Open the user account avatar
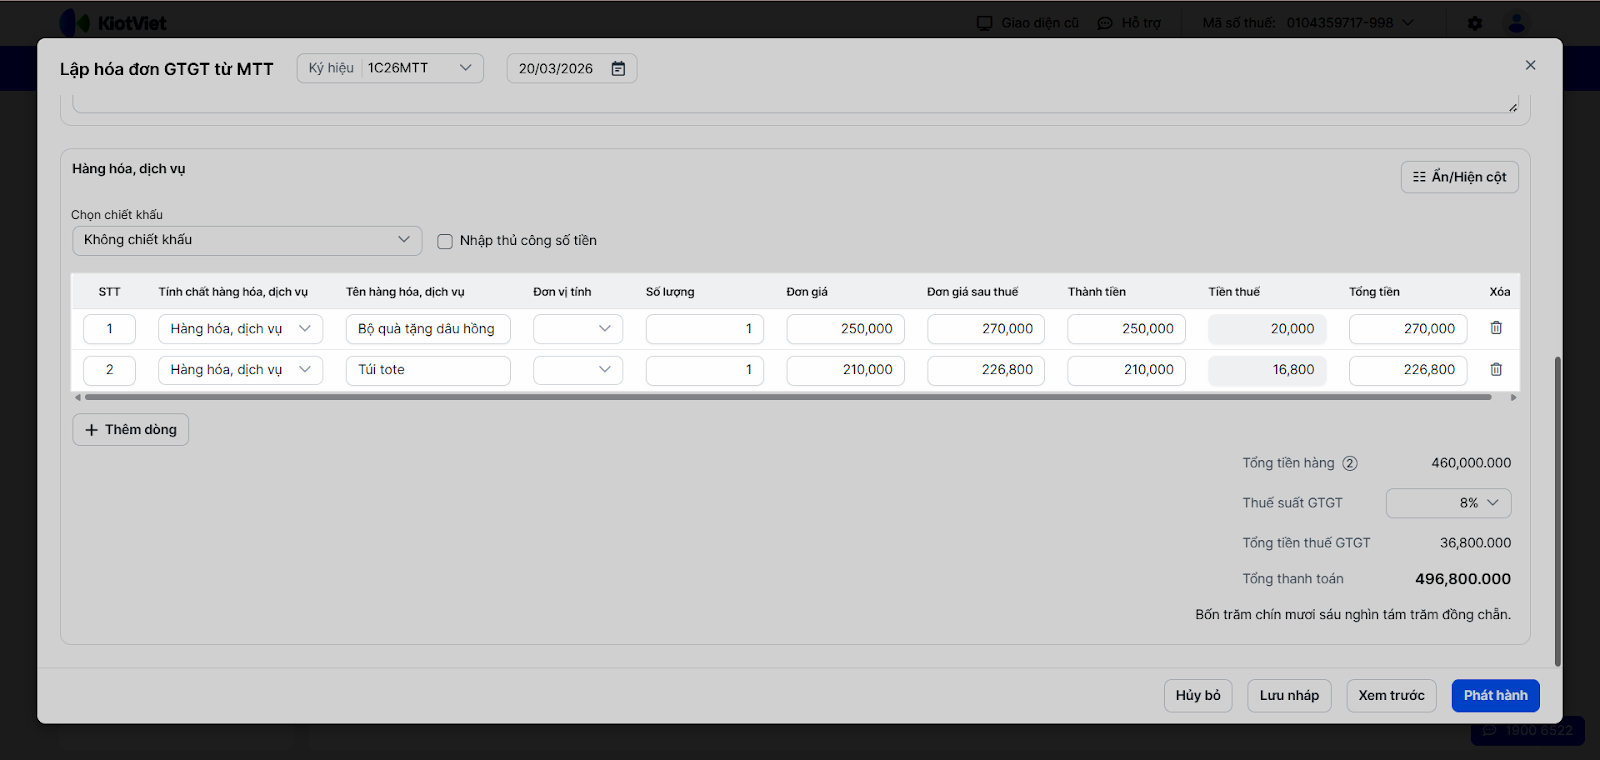This screenshot has width=1600, height=760. click(1516, 23)
